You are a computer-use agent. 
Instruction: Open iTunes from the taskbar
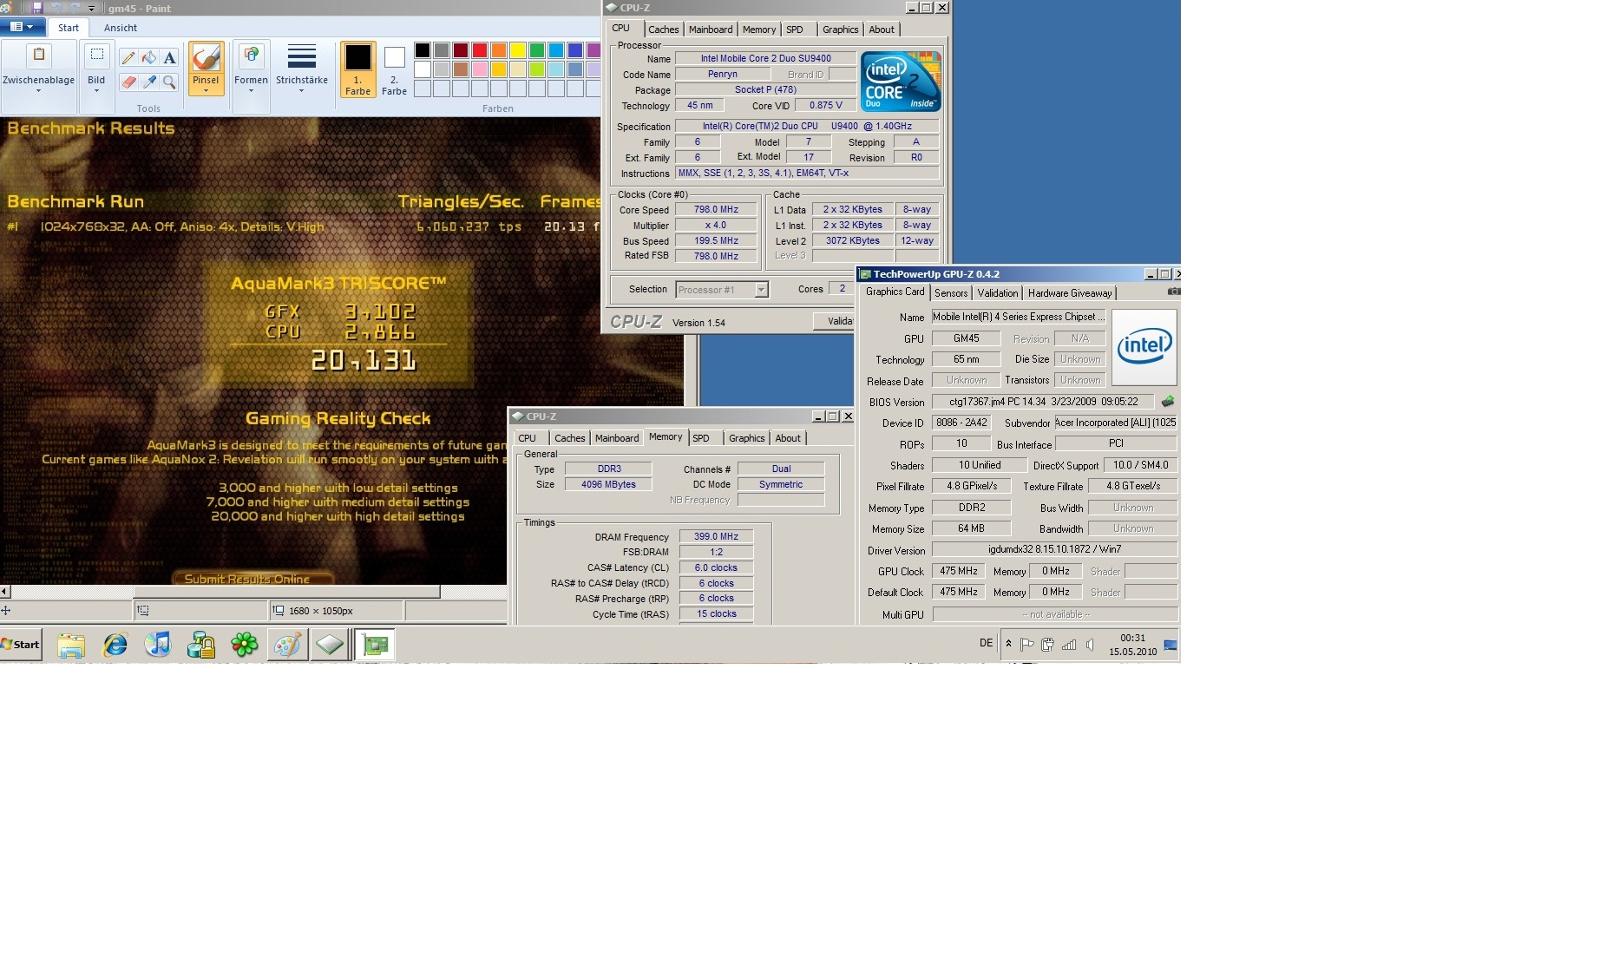click(x=158, y=645)
